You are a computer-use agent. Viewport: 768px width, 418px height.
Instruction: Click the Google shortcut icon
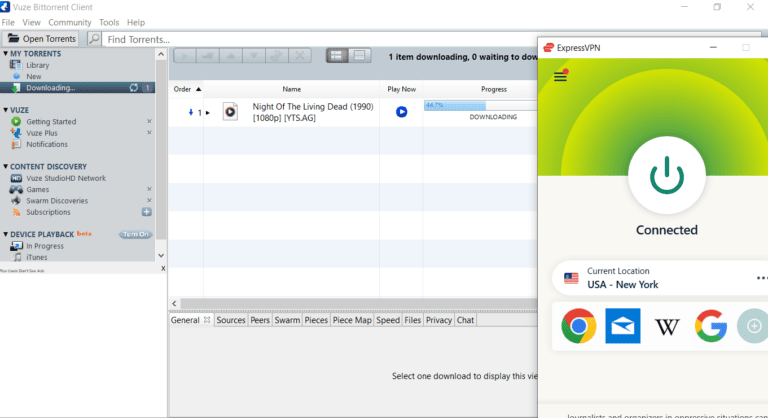coord(710,326)
